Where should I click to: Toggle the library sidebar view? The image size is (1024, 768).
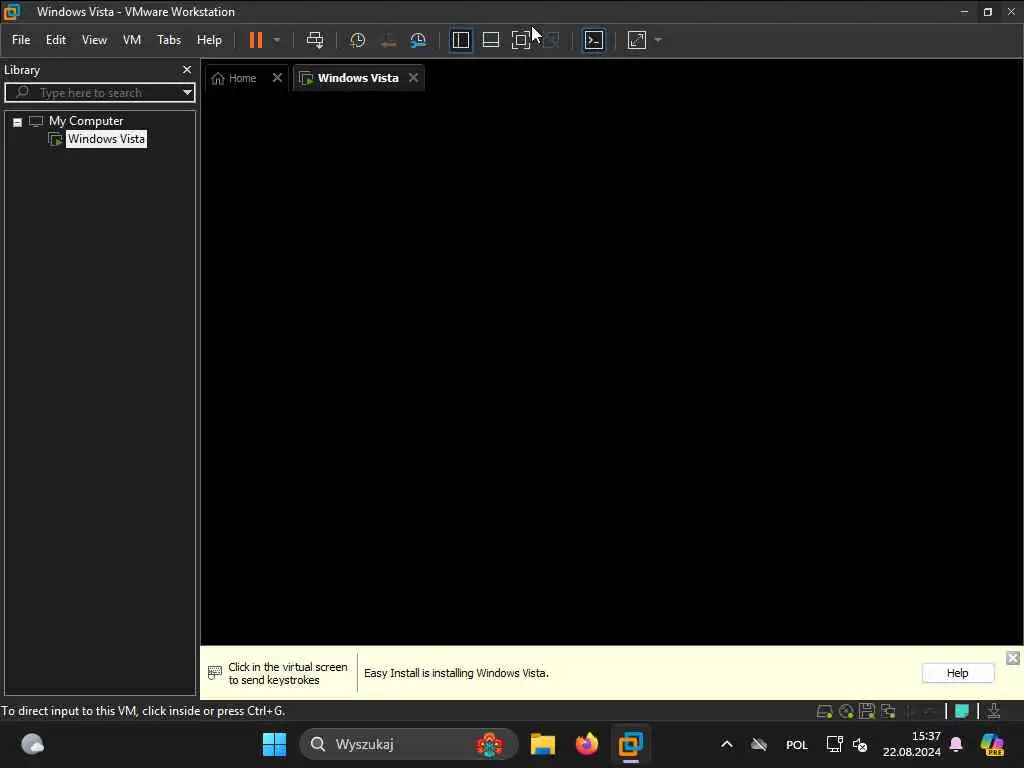(x=461, y=40)
